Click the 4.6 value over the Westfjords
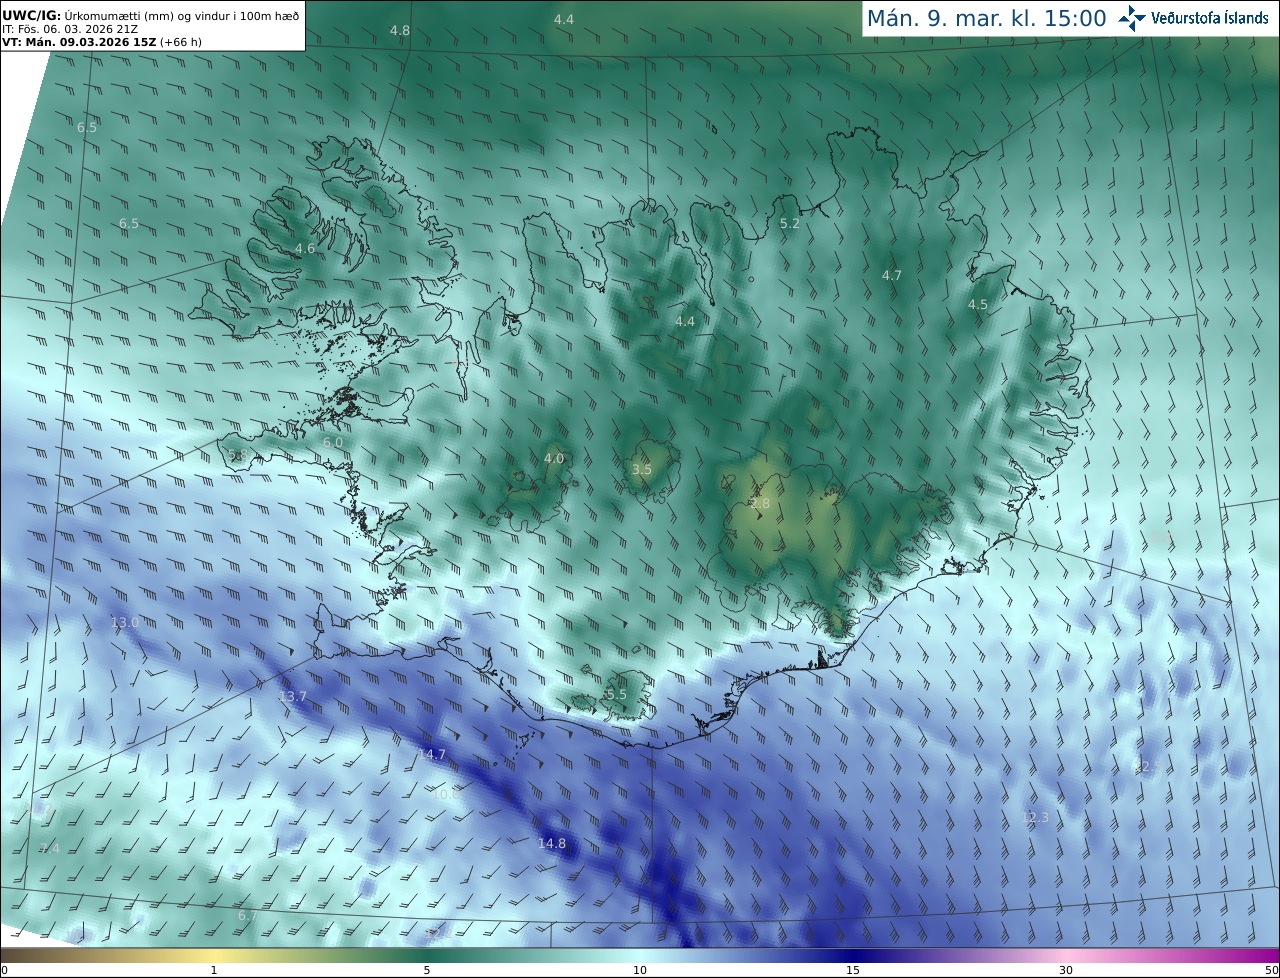 click(x=305, y=248)
